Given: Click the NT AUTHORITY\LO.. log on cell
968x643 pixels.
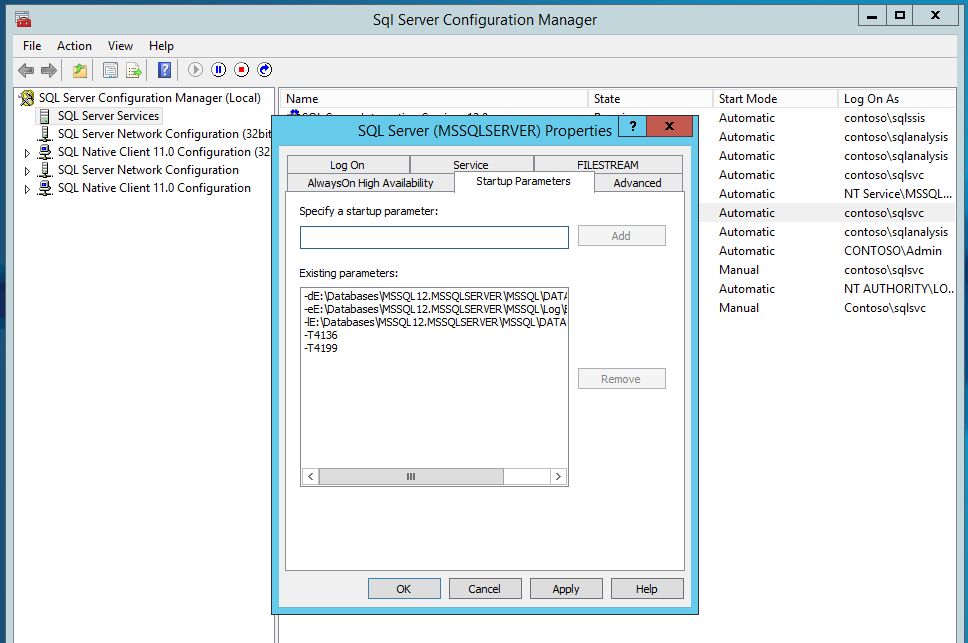Looking at the screenshot, I should pos(899,289).
